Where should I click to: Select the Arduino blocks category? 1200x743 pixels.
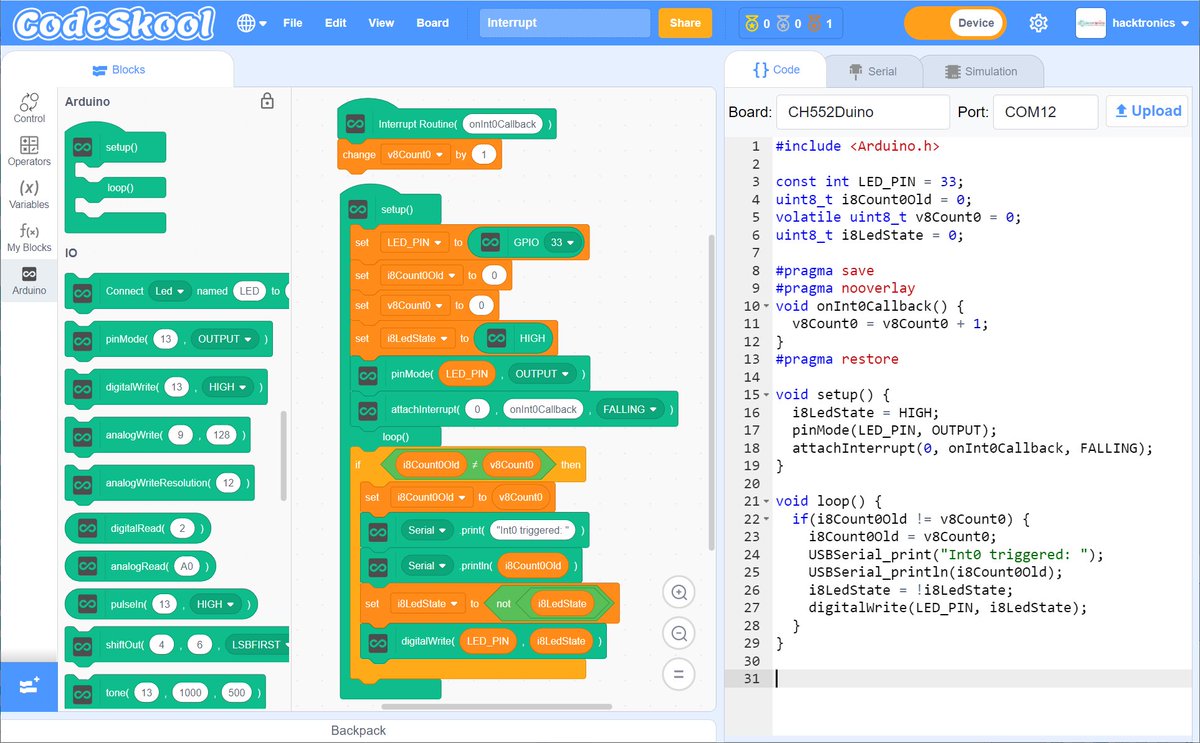pyautogui.click(x=29, y=280)
